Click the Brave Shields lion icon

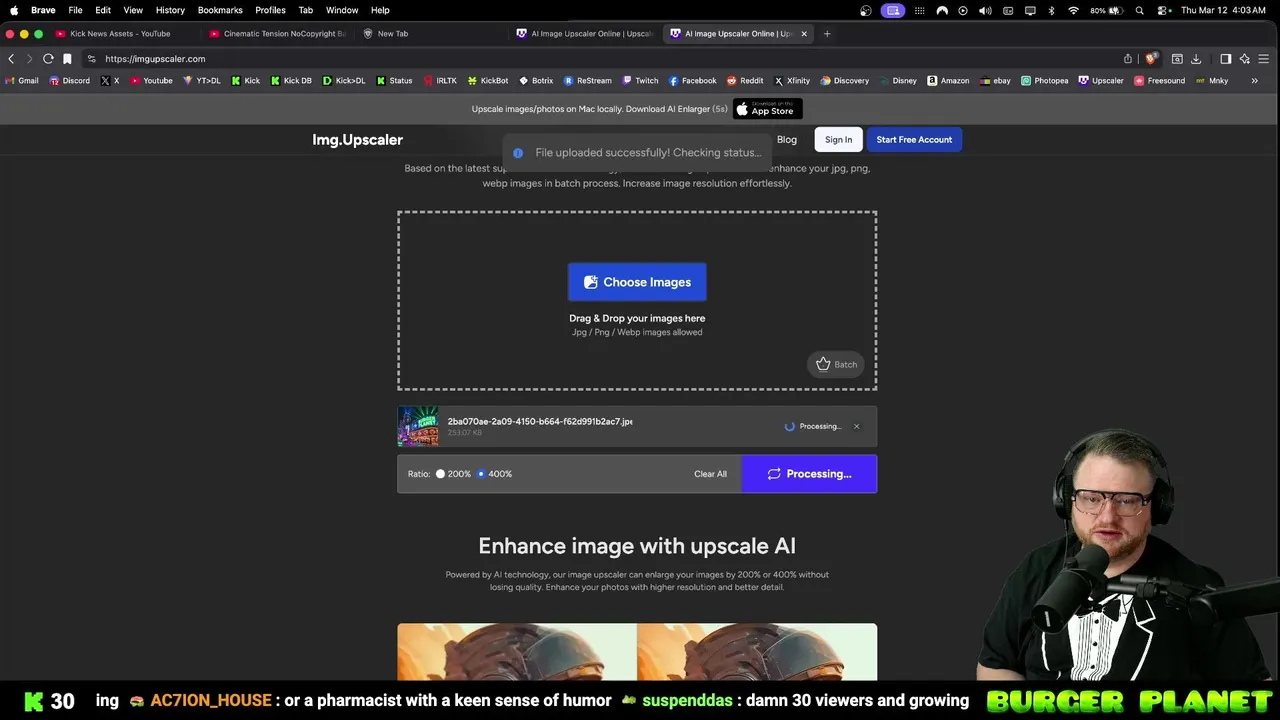[1151, 58]
